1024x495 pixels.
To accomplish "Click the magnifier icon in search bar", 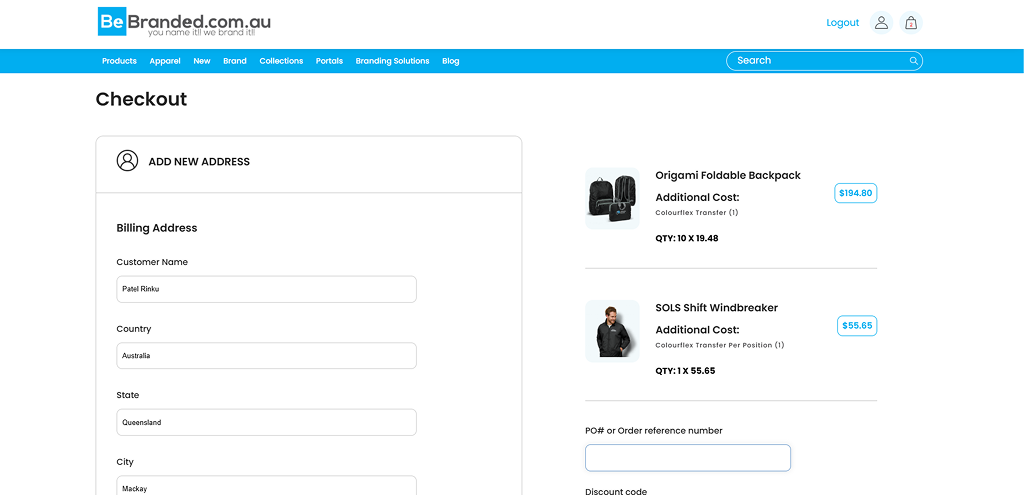I will pos(913,61).
